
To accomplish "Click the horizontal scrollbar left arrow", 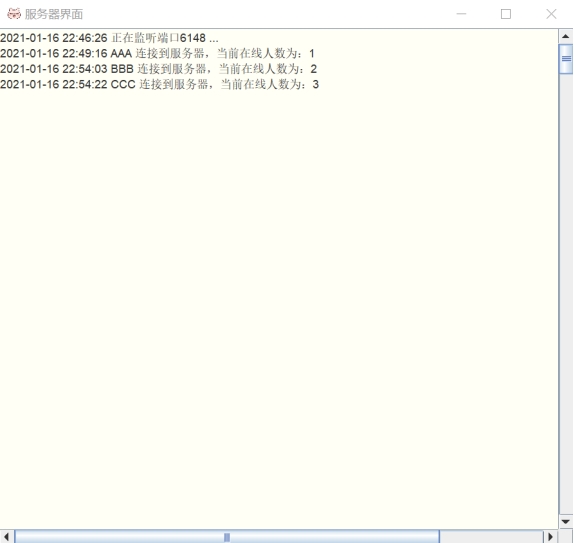I will coord(7,536).
